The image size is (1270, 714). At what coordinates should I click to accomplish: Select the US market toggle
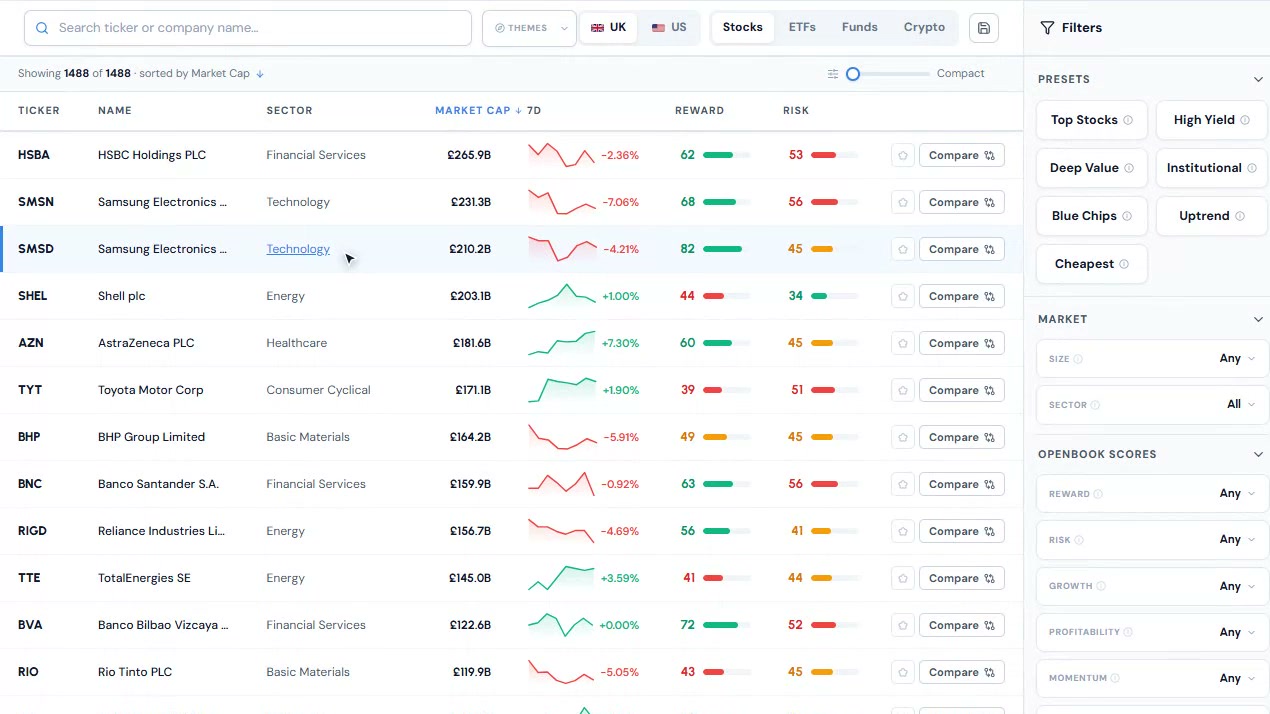(x=669, y=28)
